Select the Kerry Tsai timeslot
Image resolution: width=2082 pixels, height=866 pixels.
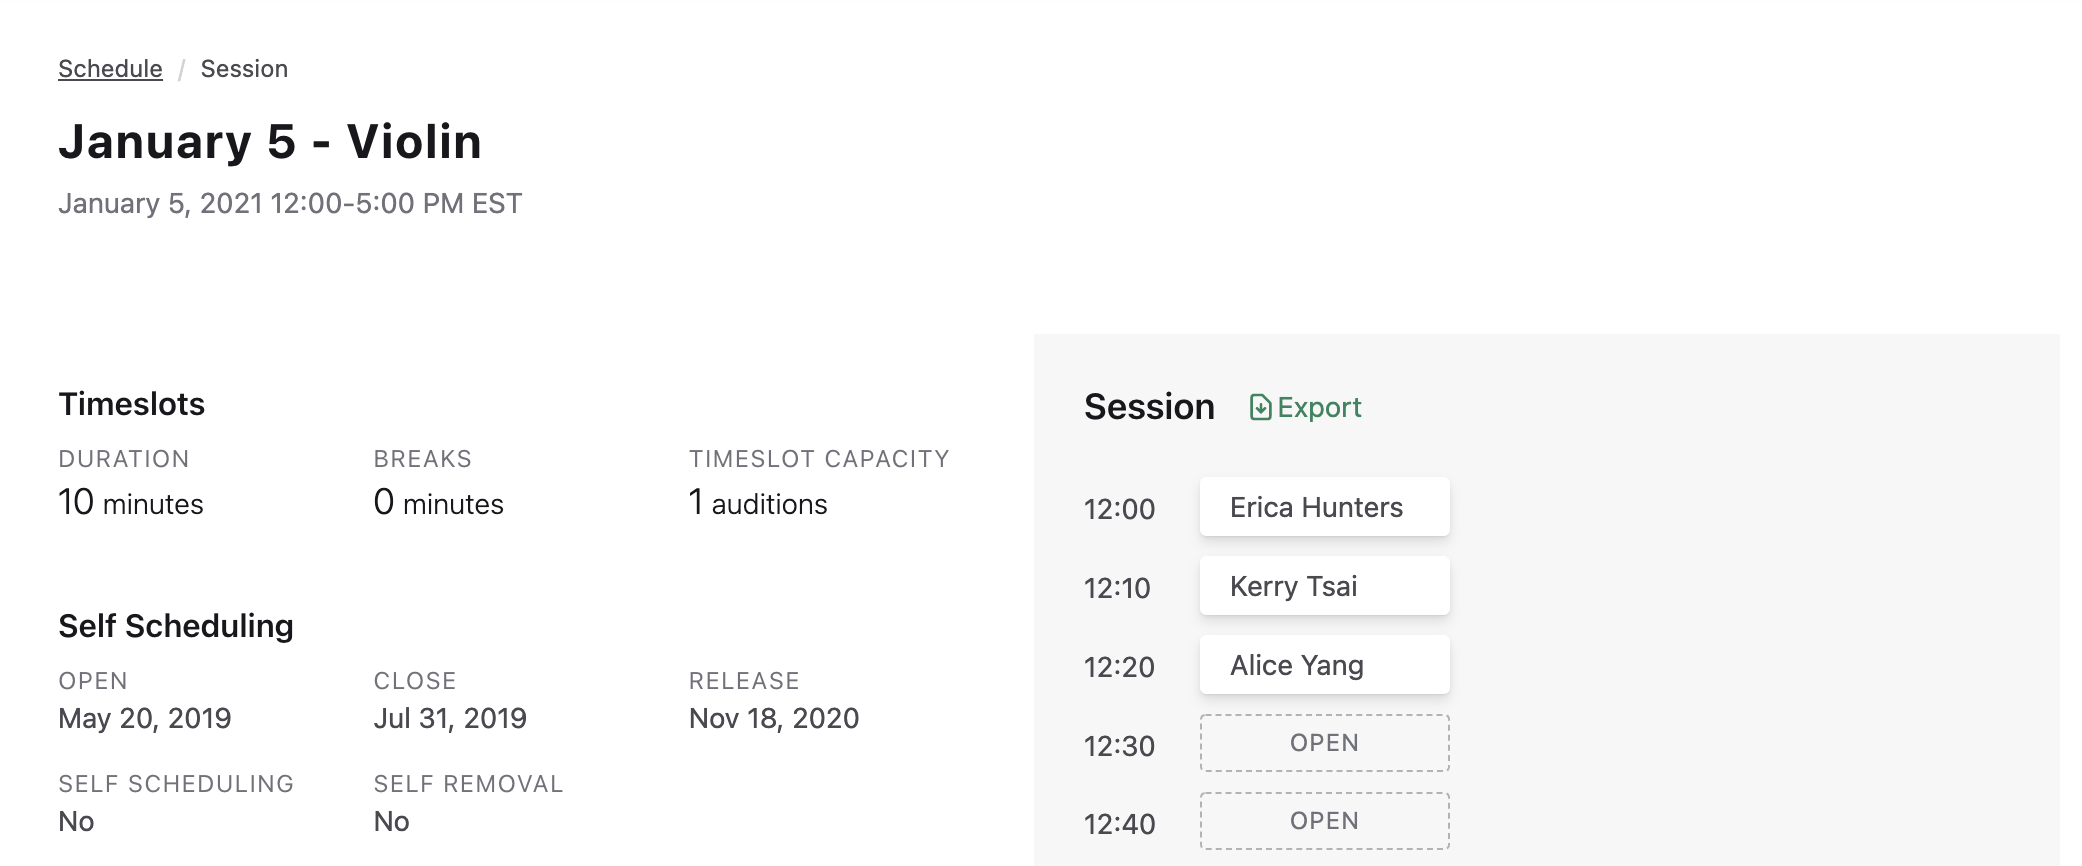(1324, 586)
